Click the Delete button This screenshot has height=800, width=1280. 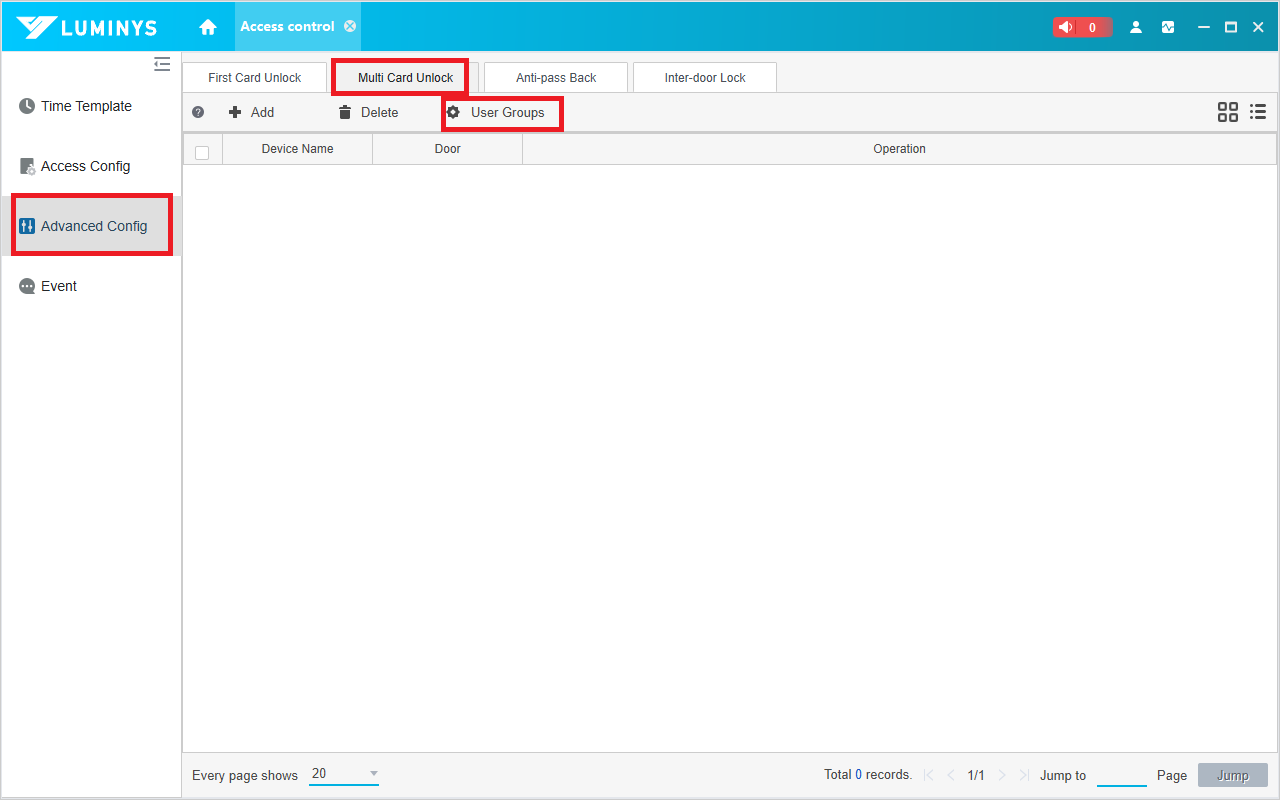tap(368, 113)
